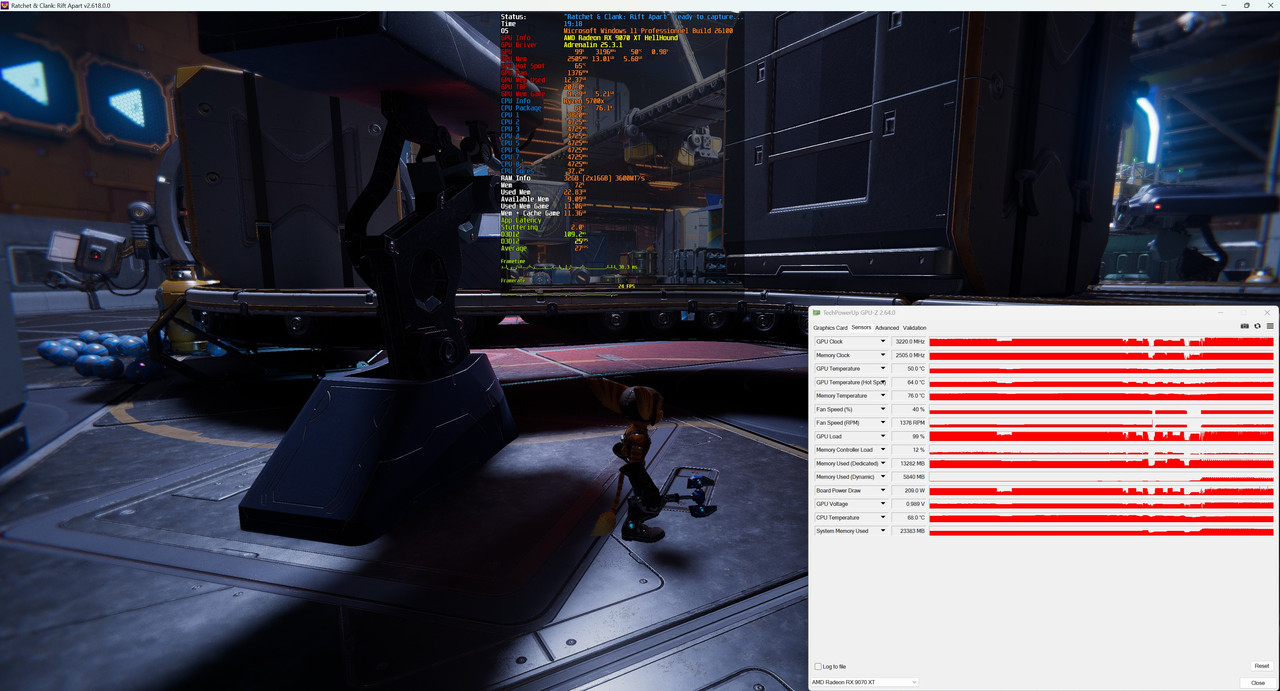Click the dynamic memory value 5840 MB
This screenshot has width=1280, height=691.
tap(909, 477)
